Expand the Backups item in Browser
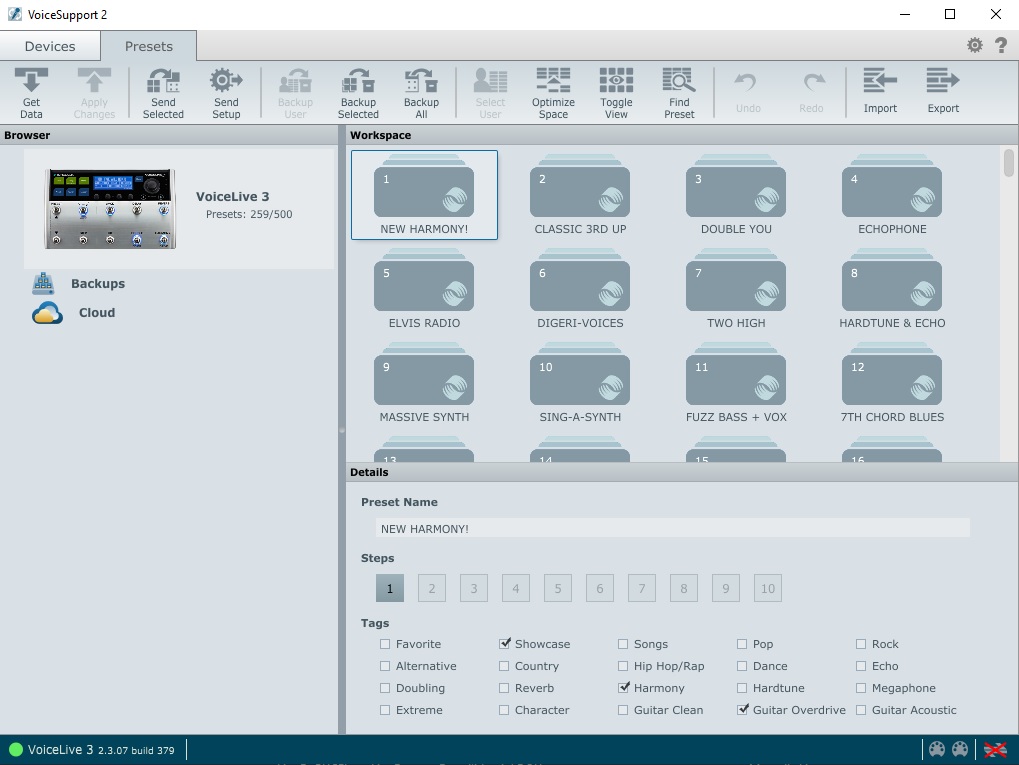The image size is (1019, 765). point(97,284)
